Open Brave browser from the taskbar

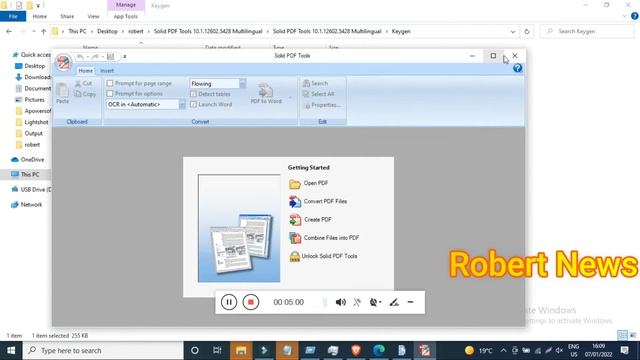(356, 350)
